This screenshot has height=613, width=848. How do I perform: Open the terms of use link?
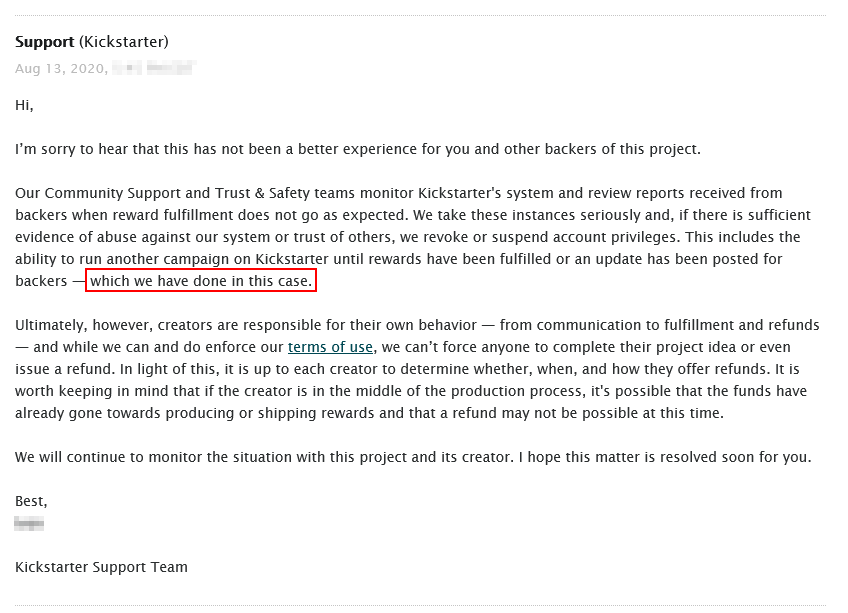click(x=330, y=347)
